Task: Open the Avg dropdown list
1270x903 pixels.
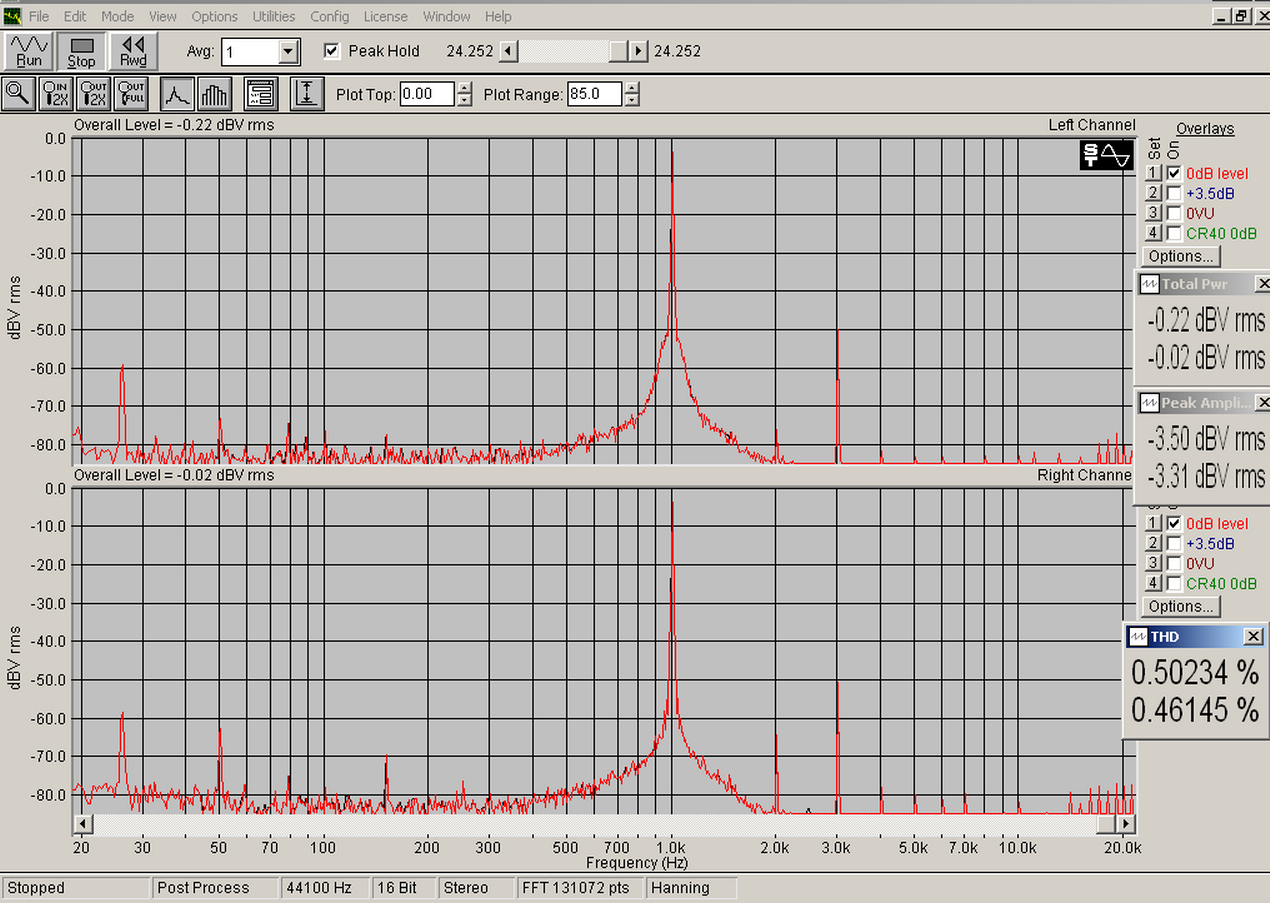Action: 289,51
